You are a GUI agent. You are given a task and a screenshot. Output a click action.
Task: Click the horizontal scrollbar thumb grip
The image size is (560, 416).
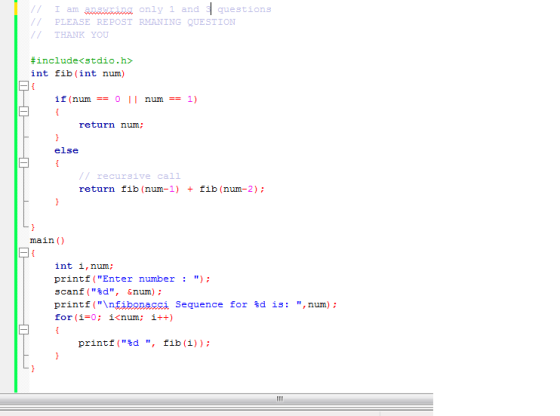tap(280, 399)
